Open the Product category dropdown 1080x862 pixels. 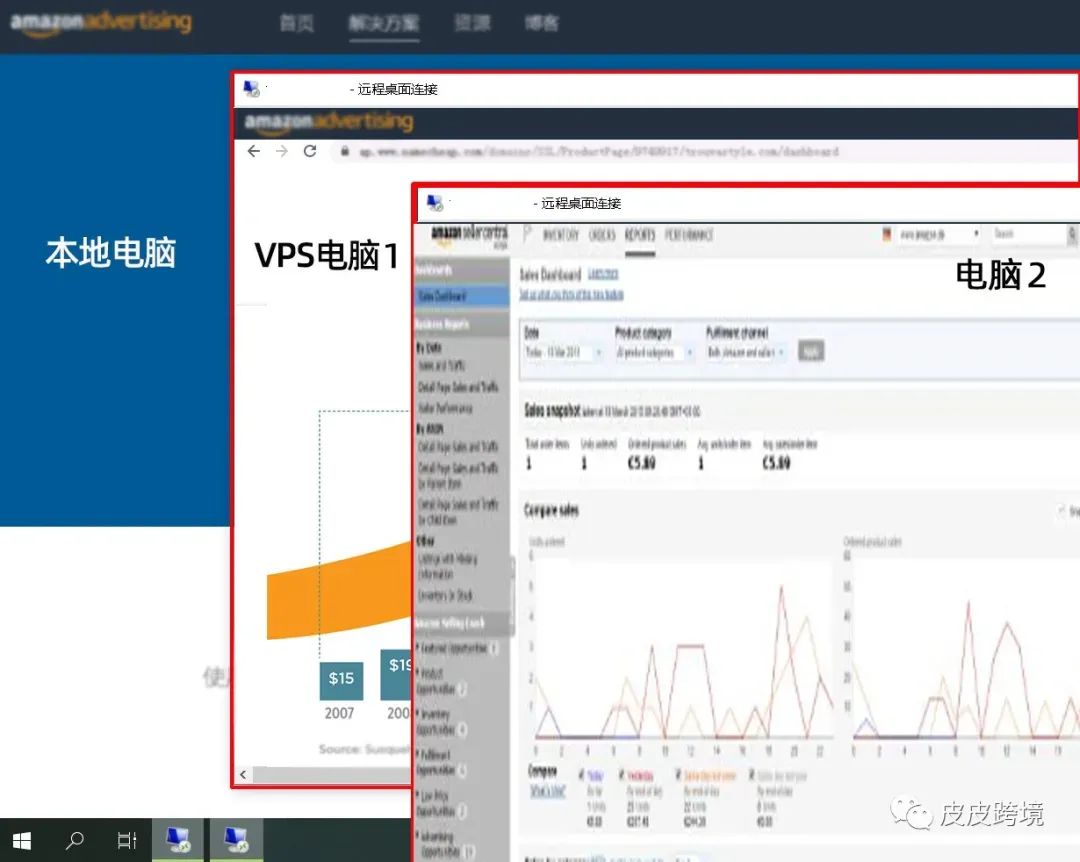[655, 353]
